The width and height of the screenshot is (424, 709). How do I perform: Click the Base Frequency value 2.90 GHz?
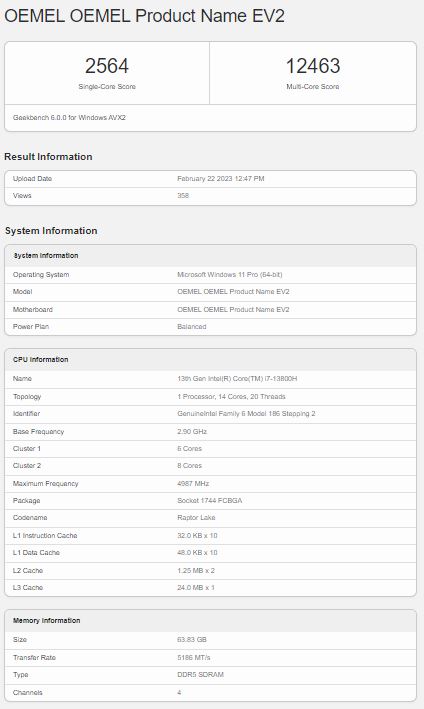tap(192, 431)
